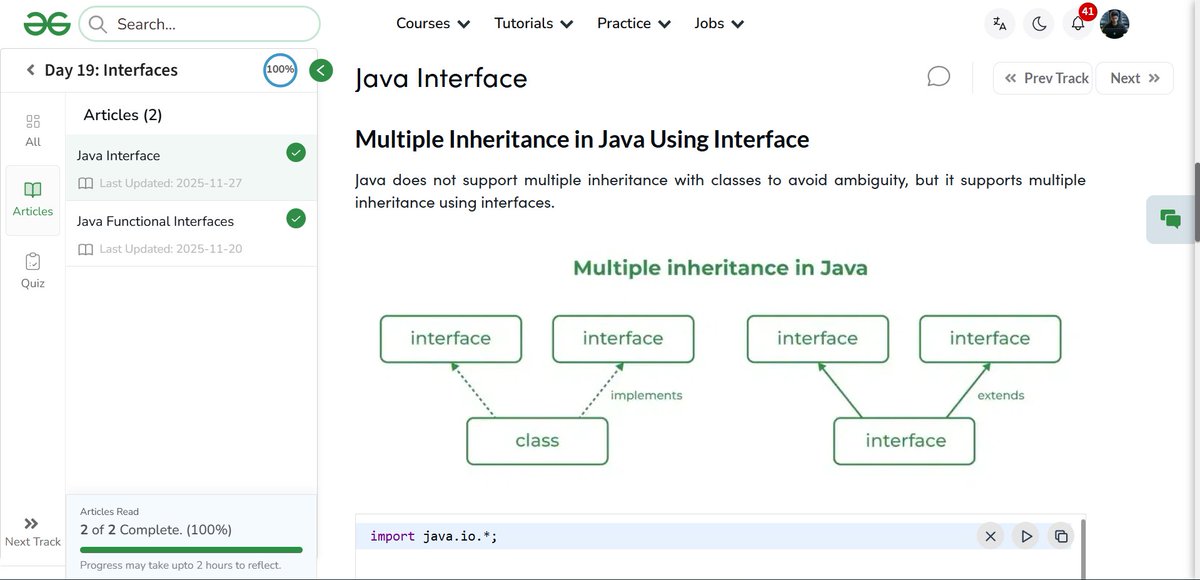
Task: Run the Java code using the play icon
Action: (x=1025, y=536)
